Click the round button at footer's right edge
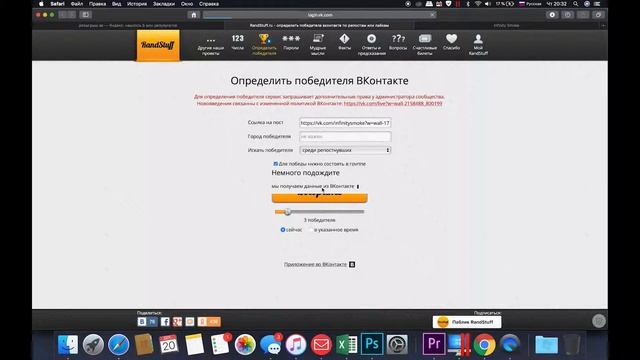 [599, 321]
